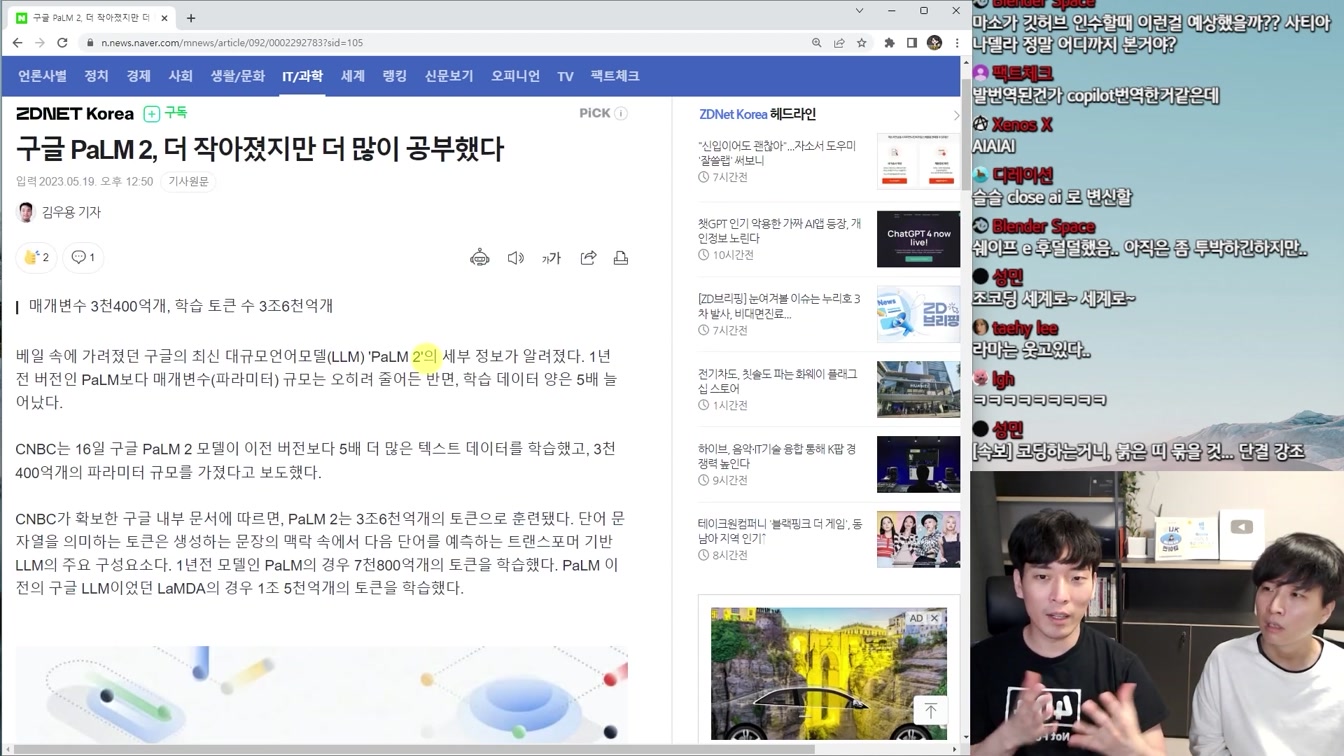Open the 신문보기 section
Viewport: 1344px width, 756px height.
[x=449, y=76]
